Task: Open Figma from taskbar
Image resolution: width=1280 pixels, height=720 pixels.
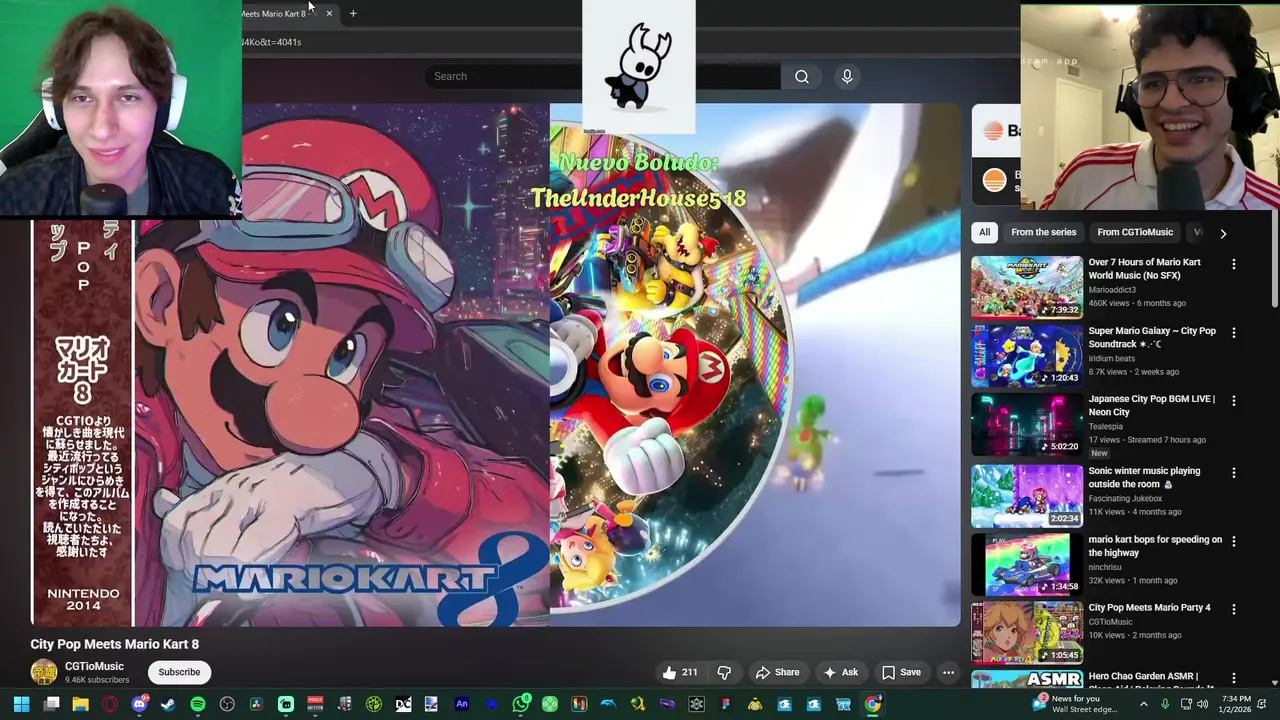Action: point(726,704)
